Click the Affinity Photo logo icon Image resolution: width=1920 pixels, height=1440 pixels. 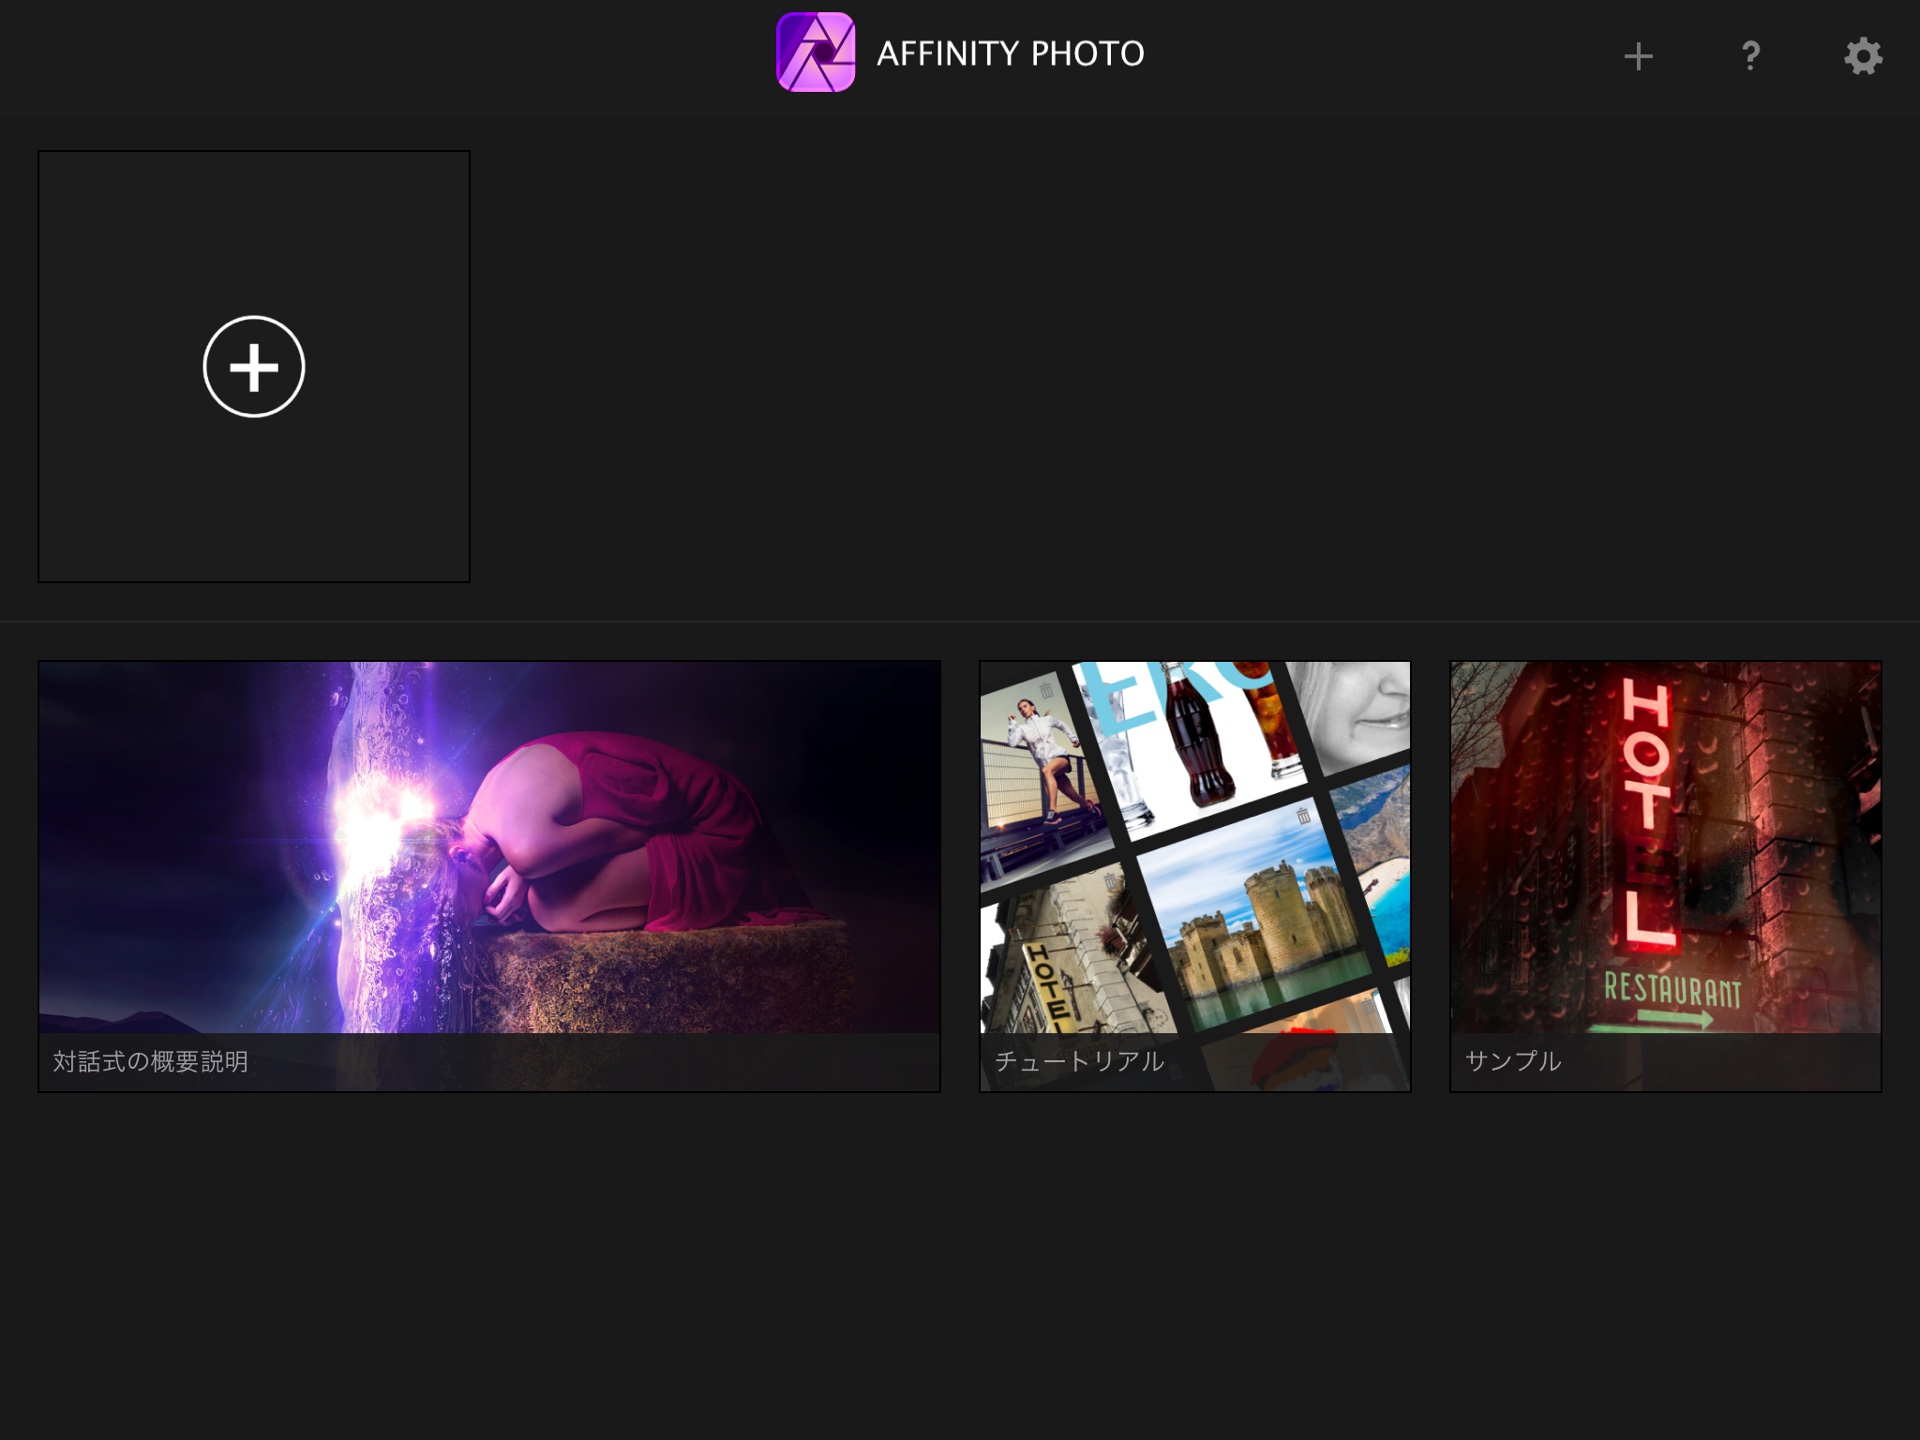point(816,52)
